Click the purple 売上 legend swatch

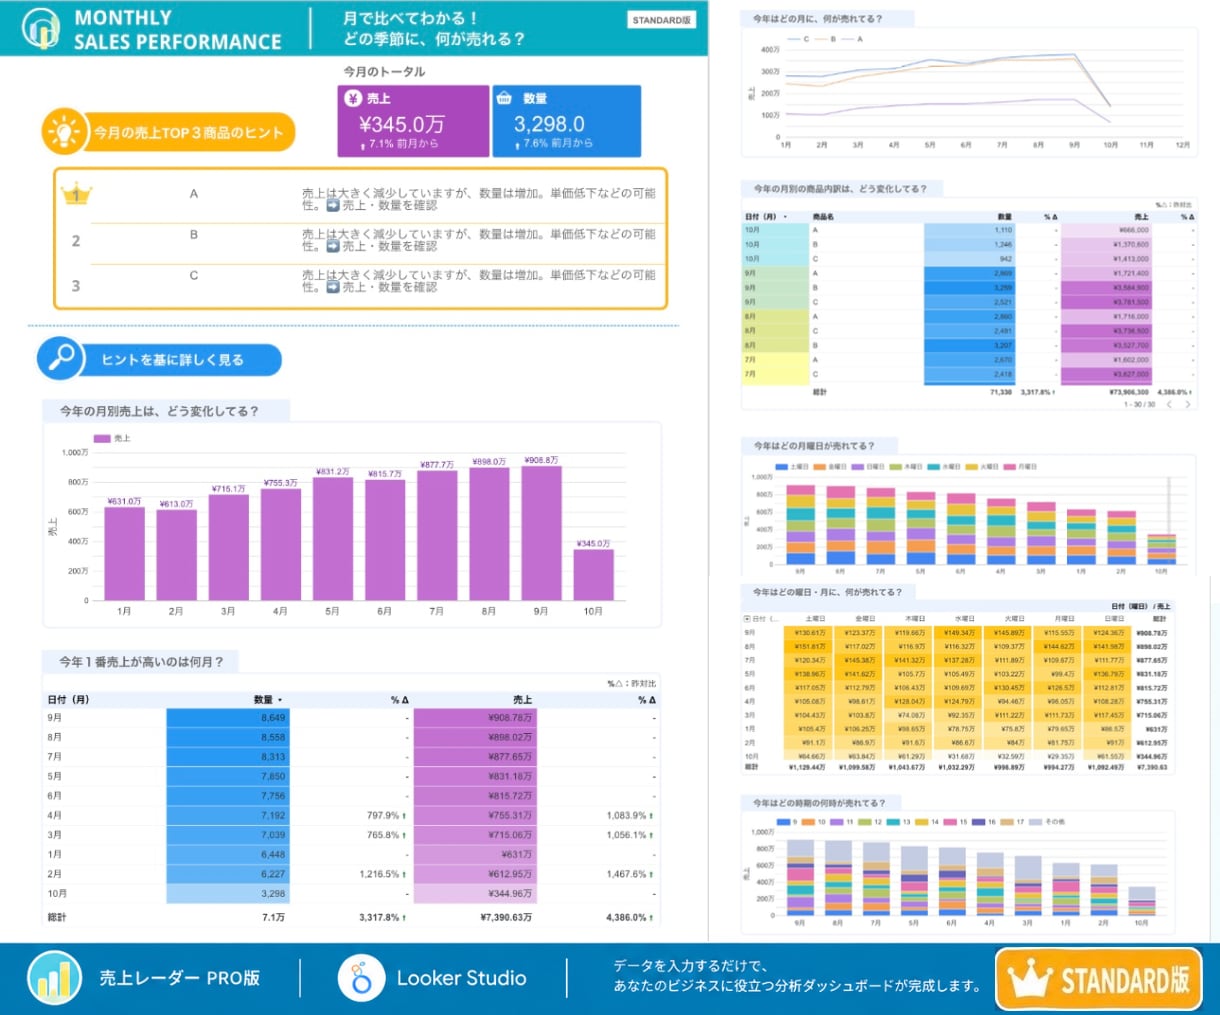coord(101,438)
